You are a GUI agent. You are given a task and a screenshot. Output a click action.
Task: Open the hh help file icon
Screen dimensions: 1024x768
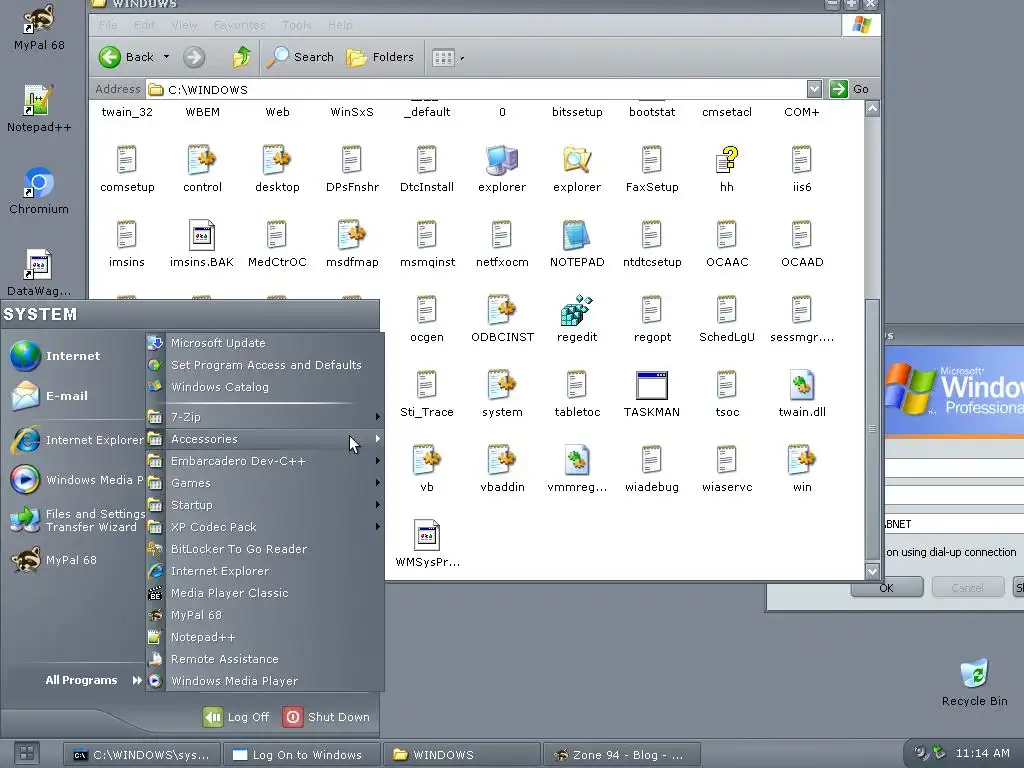[x=726, y=161]
